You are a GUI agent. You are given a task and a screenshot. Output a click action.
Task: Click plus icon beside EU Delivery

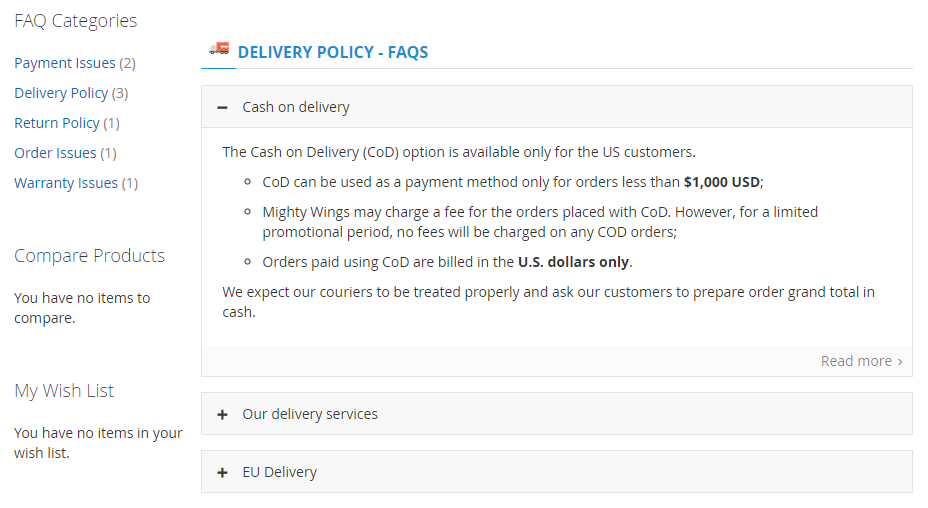pyautogui.click(x=223, y=472)
